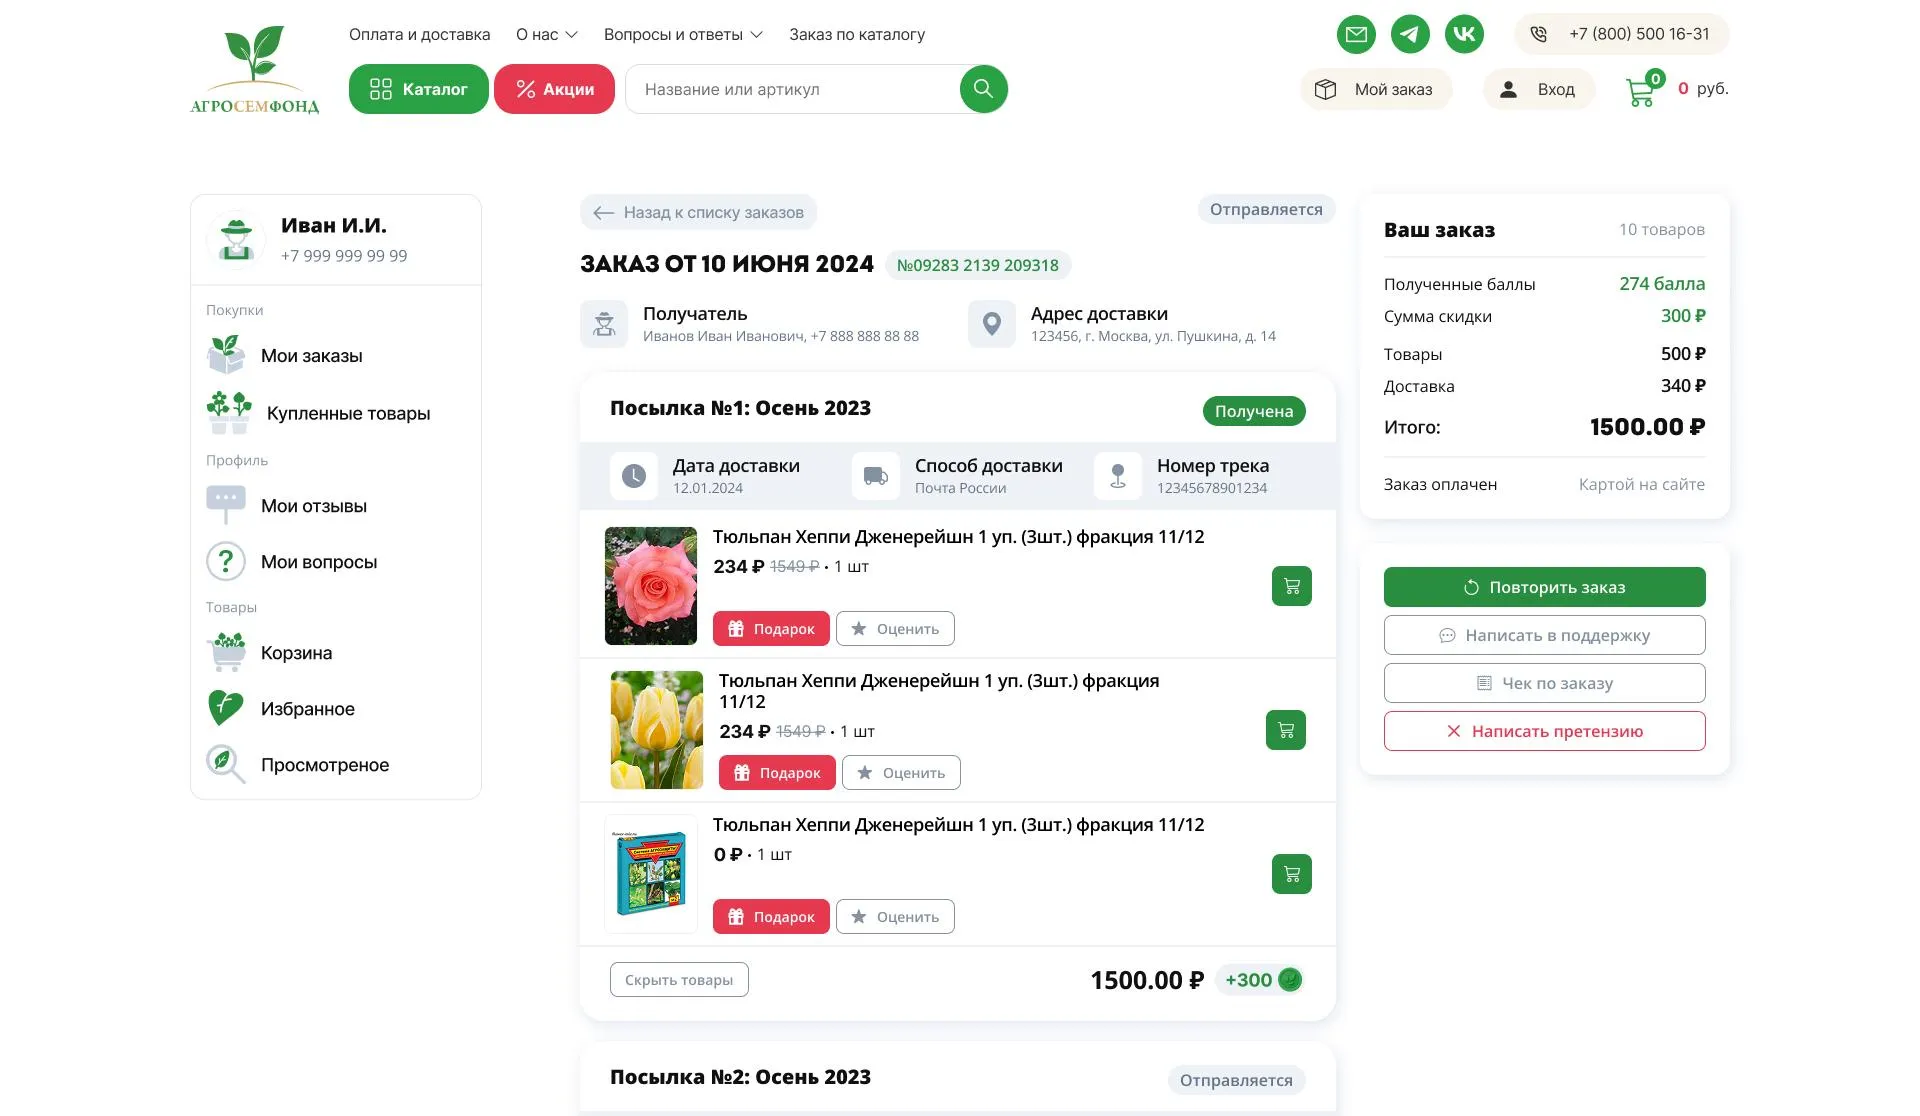Click the search field «Название или артикул»
This screenshot has width=1920, height=1116.
[792, 90]
